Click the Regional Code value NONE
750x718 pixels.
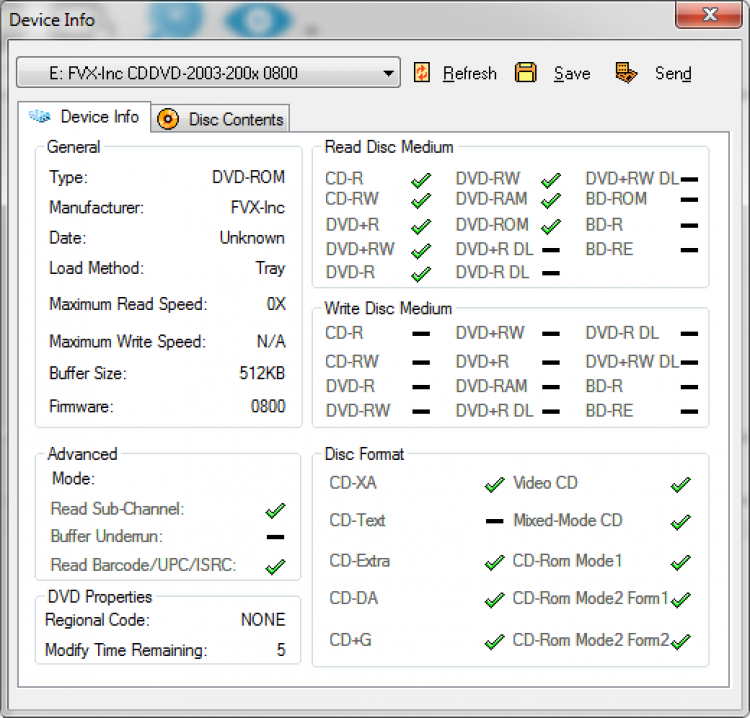263,620
